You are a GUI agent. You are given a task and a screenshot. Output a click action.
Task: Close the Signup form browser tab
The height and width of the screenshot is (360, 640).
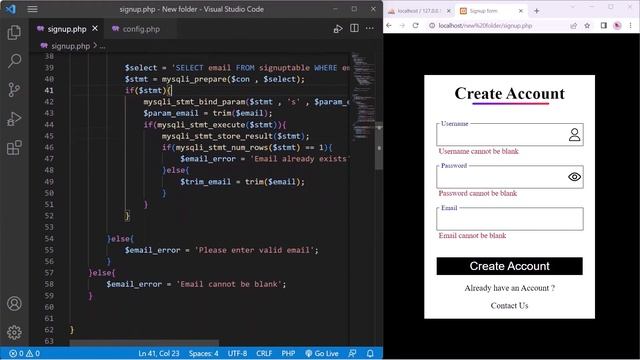coord(521,11)
